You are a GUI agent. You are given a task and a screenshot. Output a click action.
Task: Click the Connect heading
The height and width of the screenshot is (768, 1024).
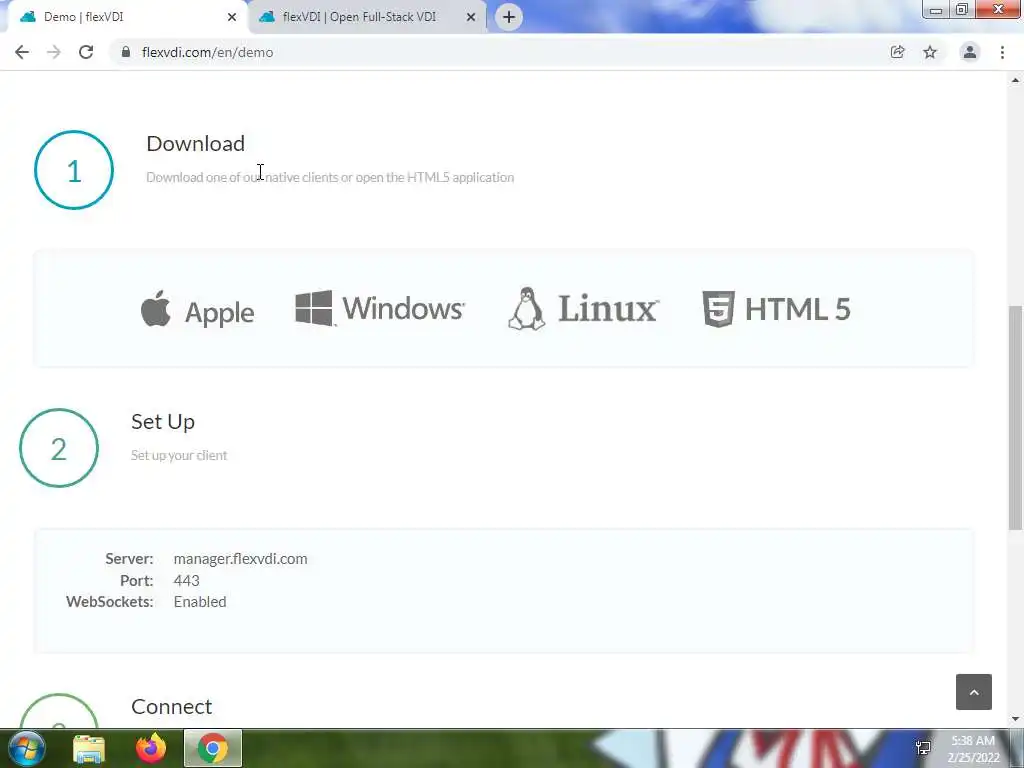[x=171, y=707]
